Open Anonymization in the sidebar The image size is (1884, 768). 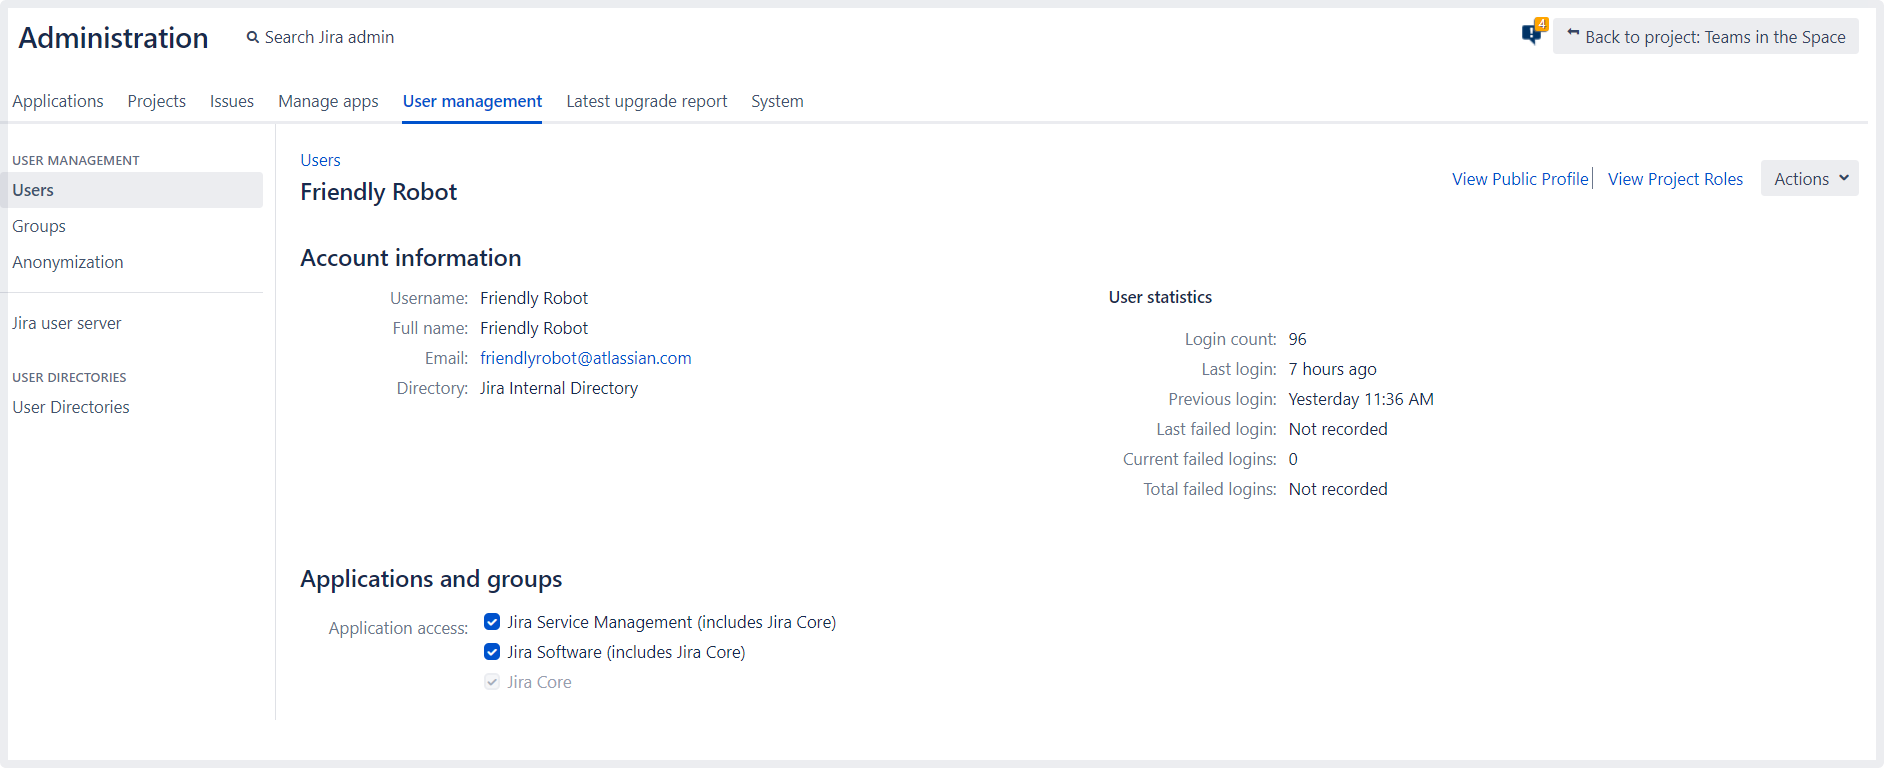(68, 262)
